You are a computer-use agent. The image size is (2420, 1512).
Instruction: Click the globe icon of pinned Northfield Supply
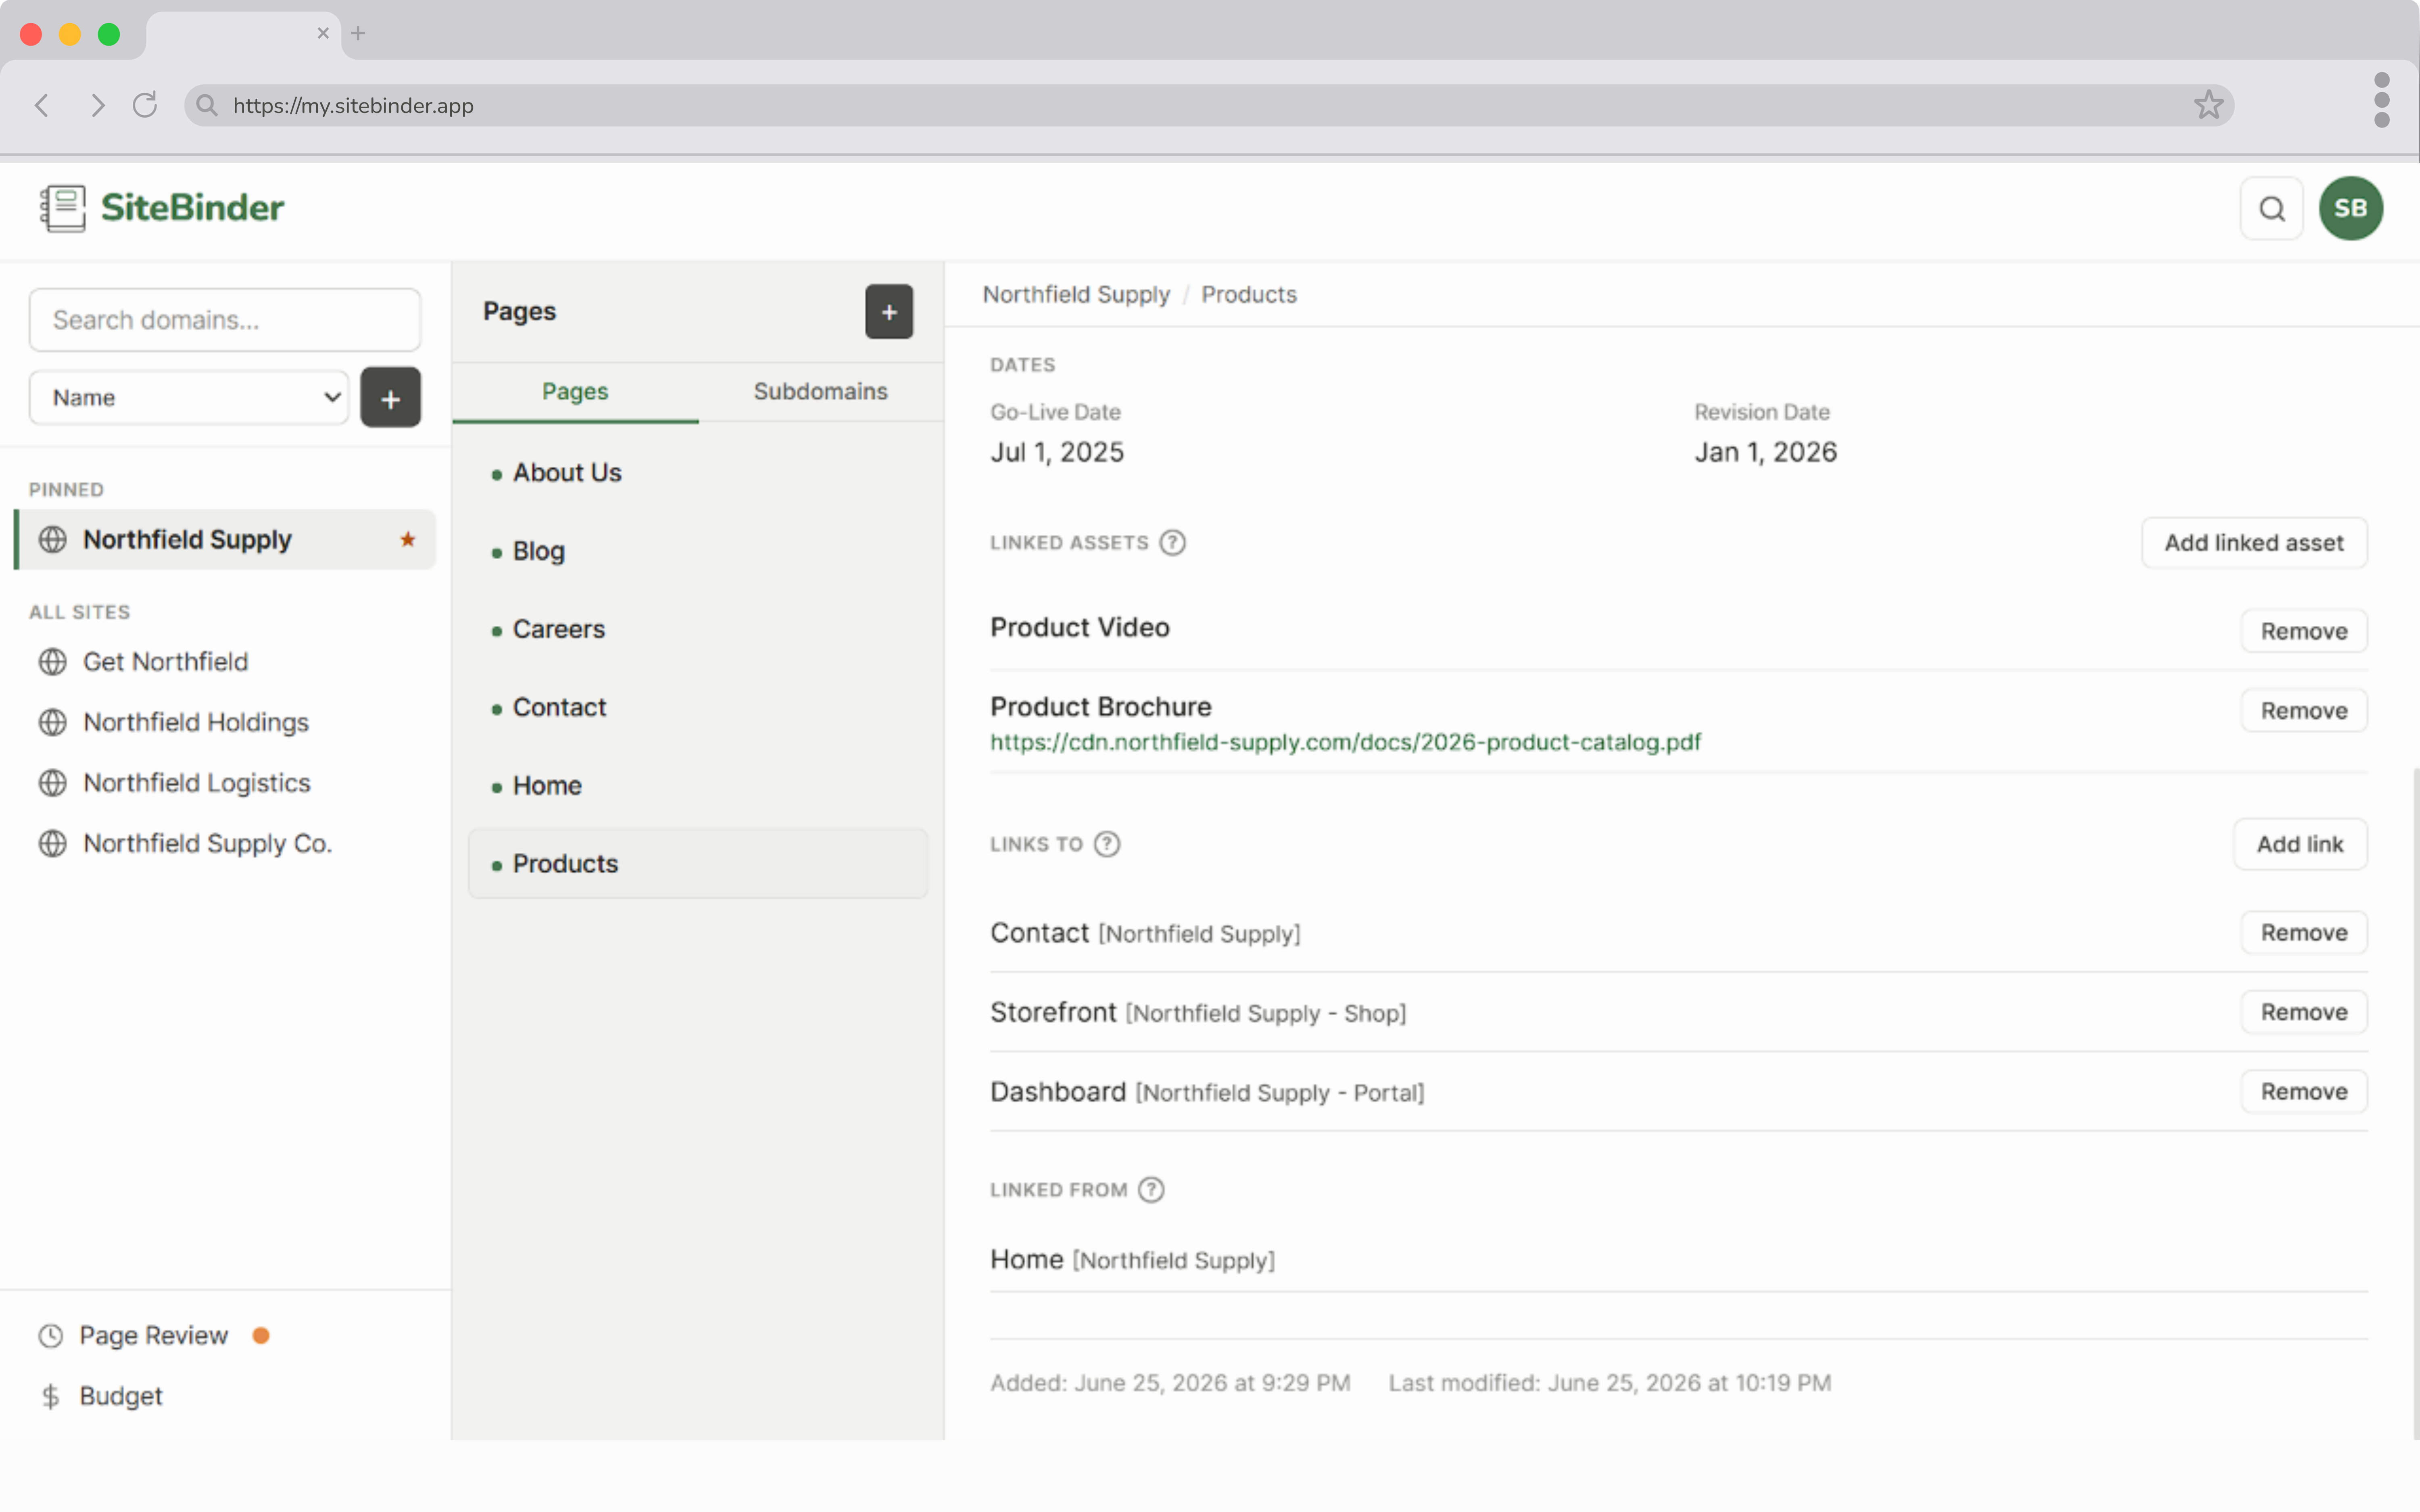tap(52, 540)
